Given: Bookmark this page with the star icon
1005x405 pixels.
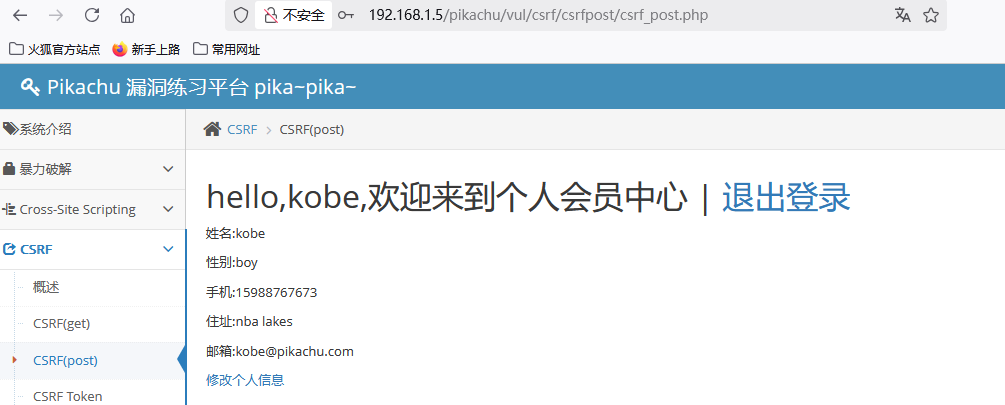Looking at the screenshot, I should [931, 15].
